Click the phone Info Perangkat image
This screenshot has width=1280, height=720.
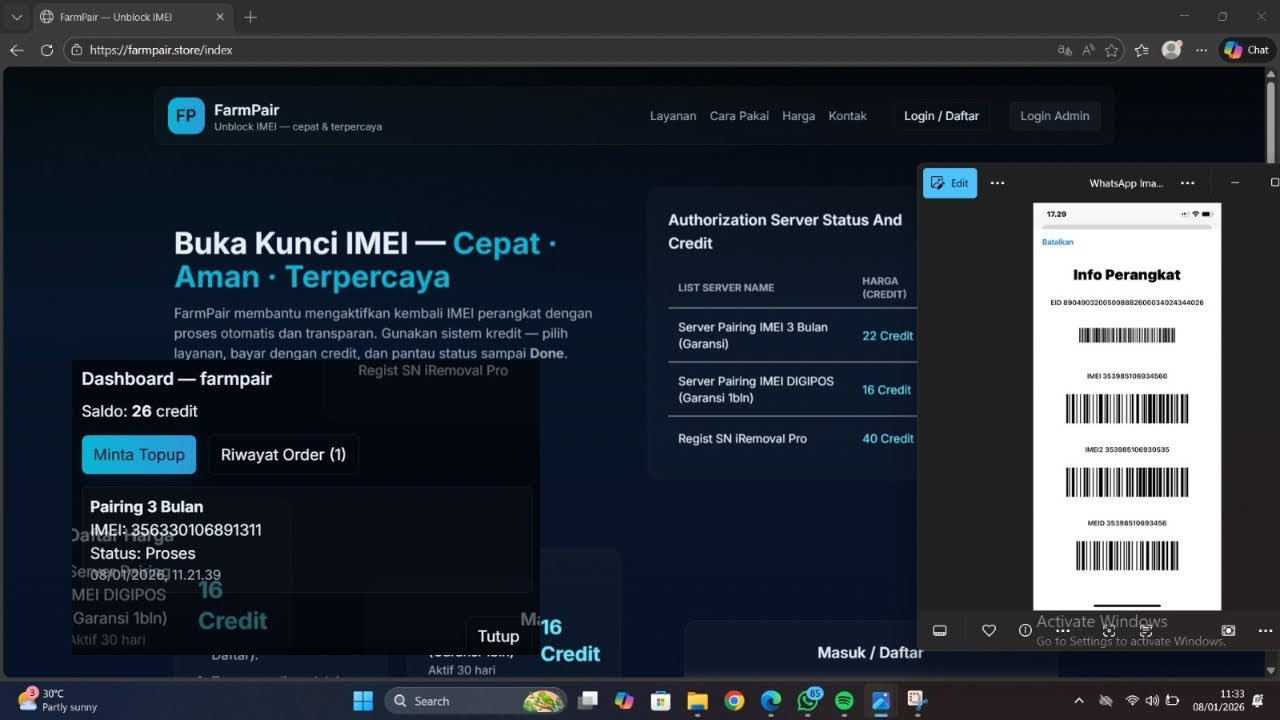tap(1127, 406)
